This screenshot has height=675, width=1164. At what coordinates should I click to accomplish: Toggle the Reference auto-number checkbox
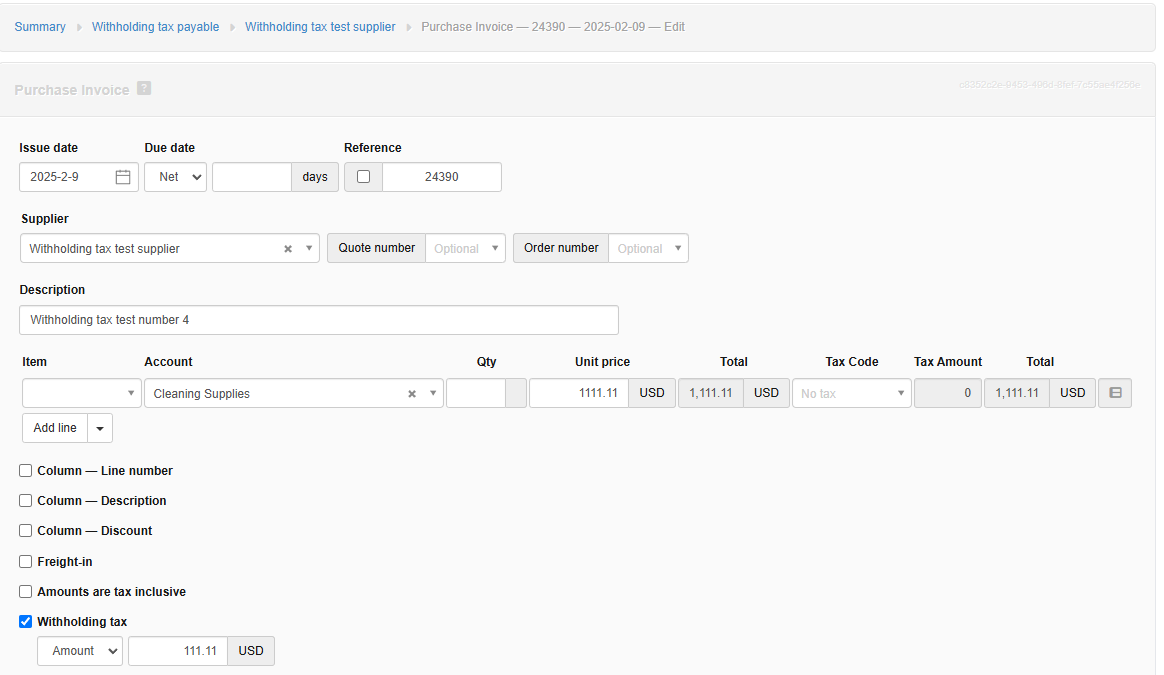364,177
